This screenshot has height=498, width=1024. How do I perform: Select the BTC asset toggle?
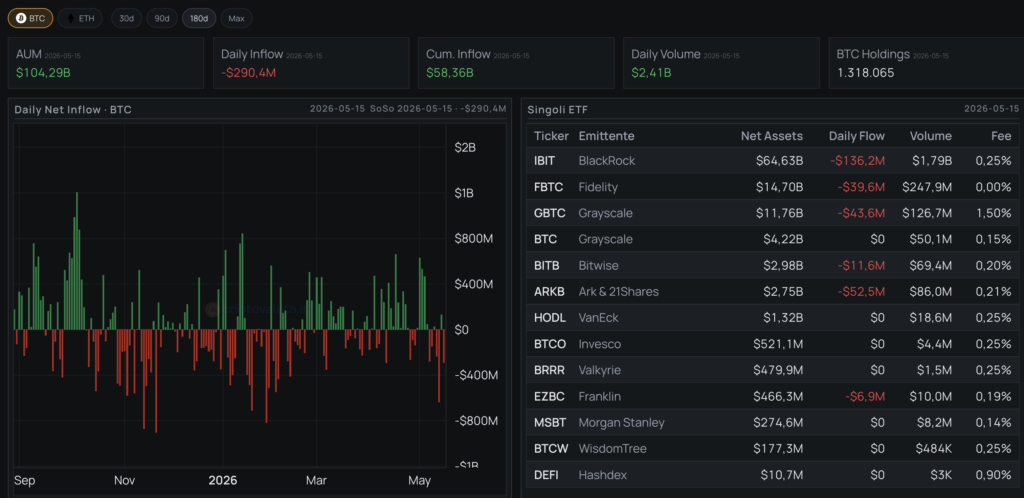[31, 18]
